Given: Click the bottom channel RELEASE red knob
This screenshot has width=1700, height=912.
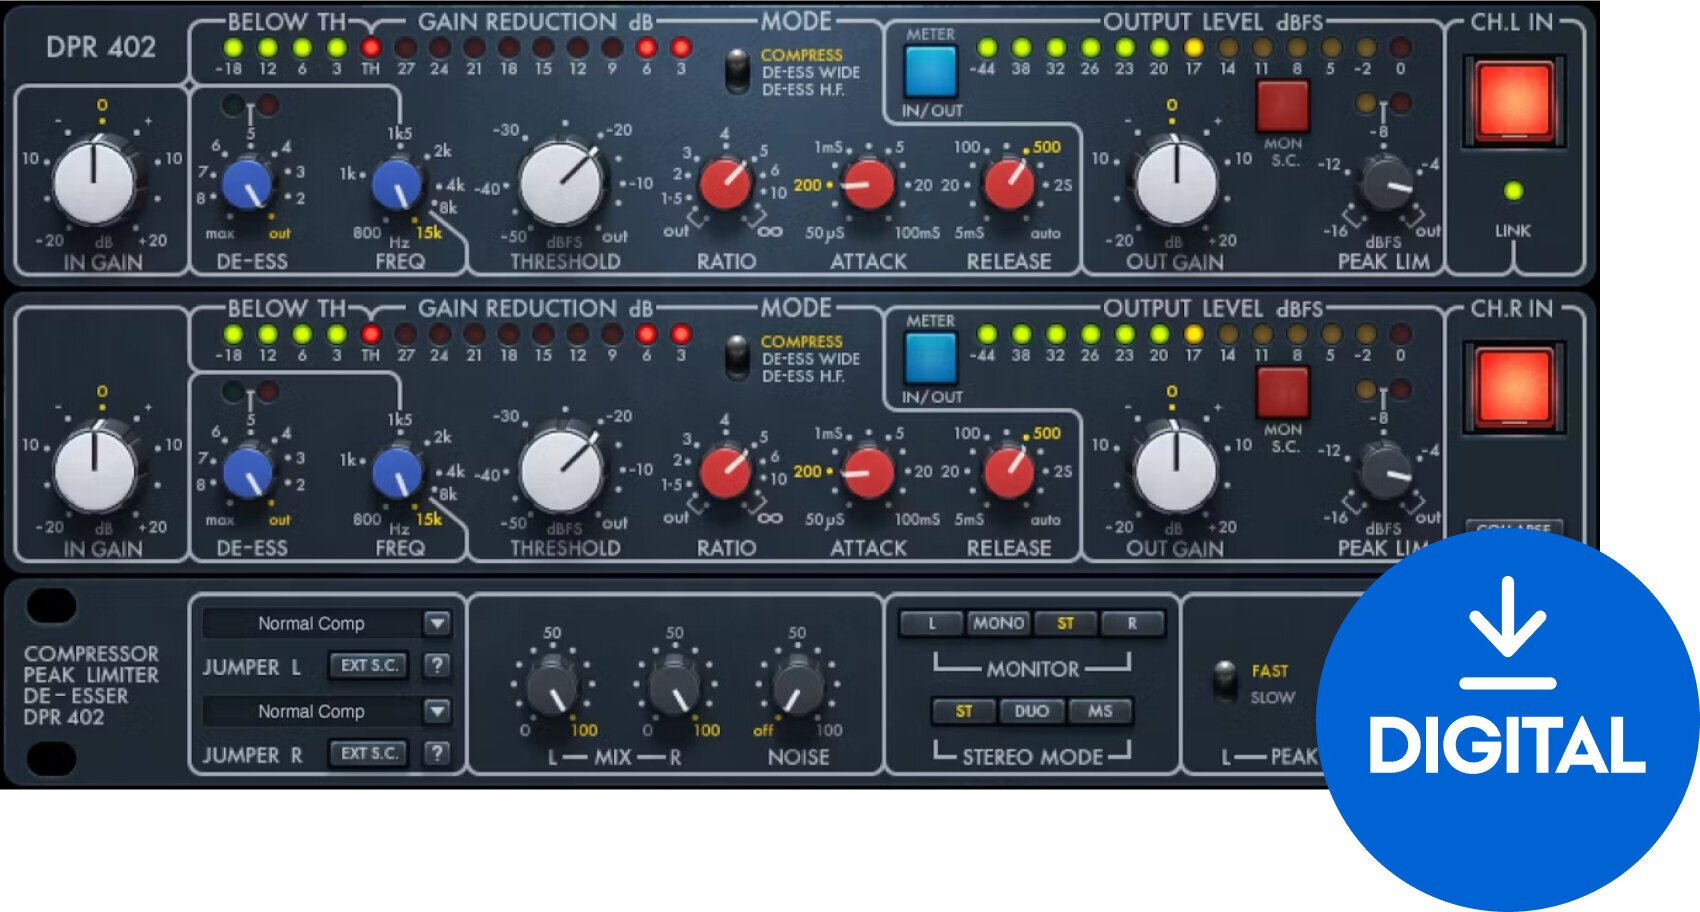Looking at the screenshot, I should 1009,472.
